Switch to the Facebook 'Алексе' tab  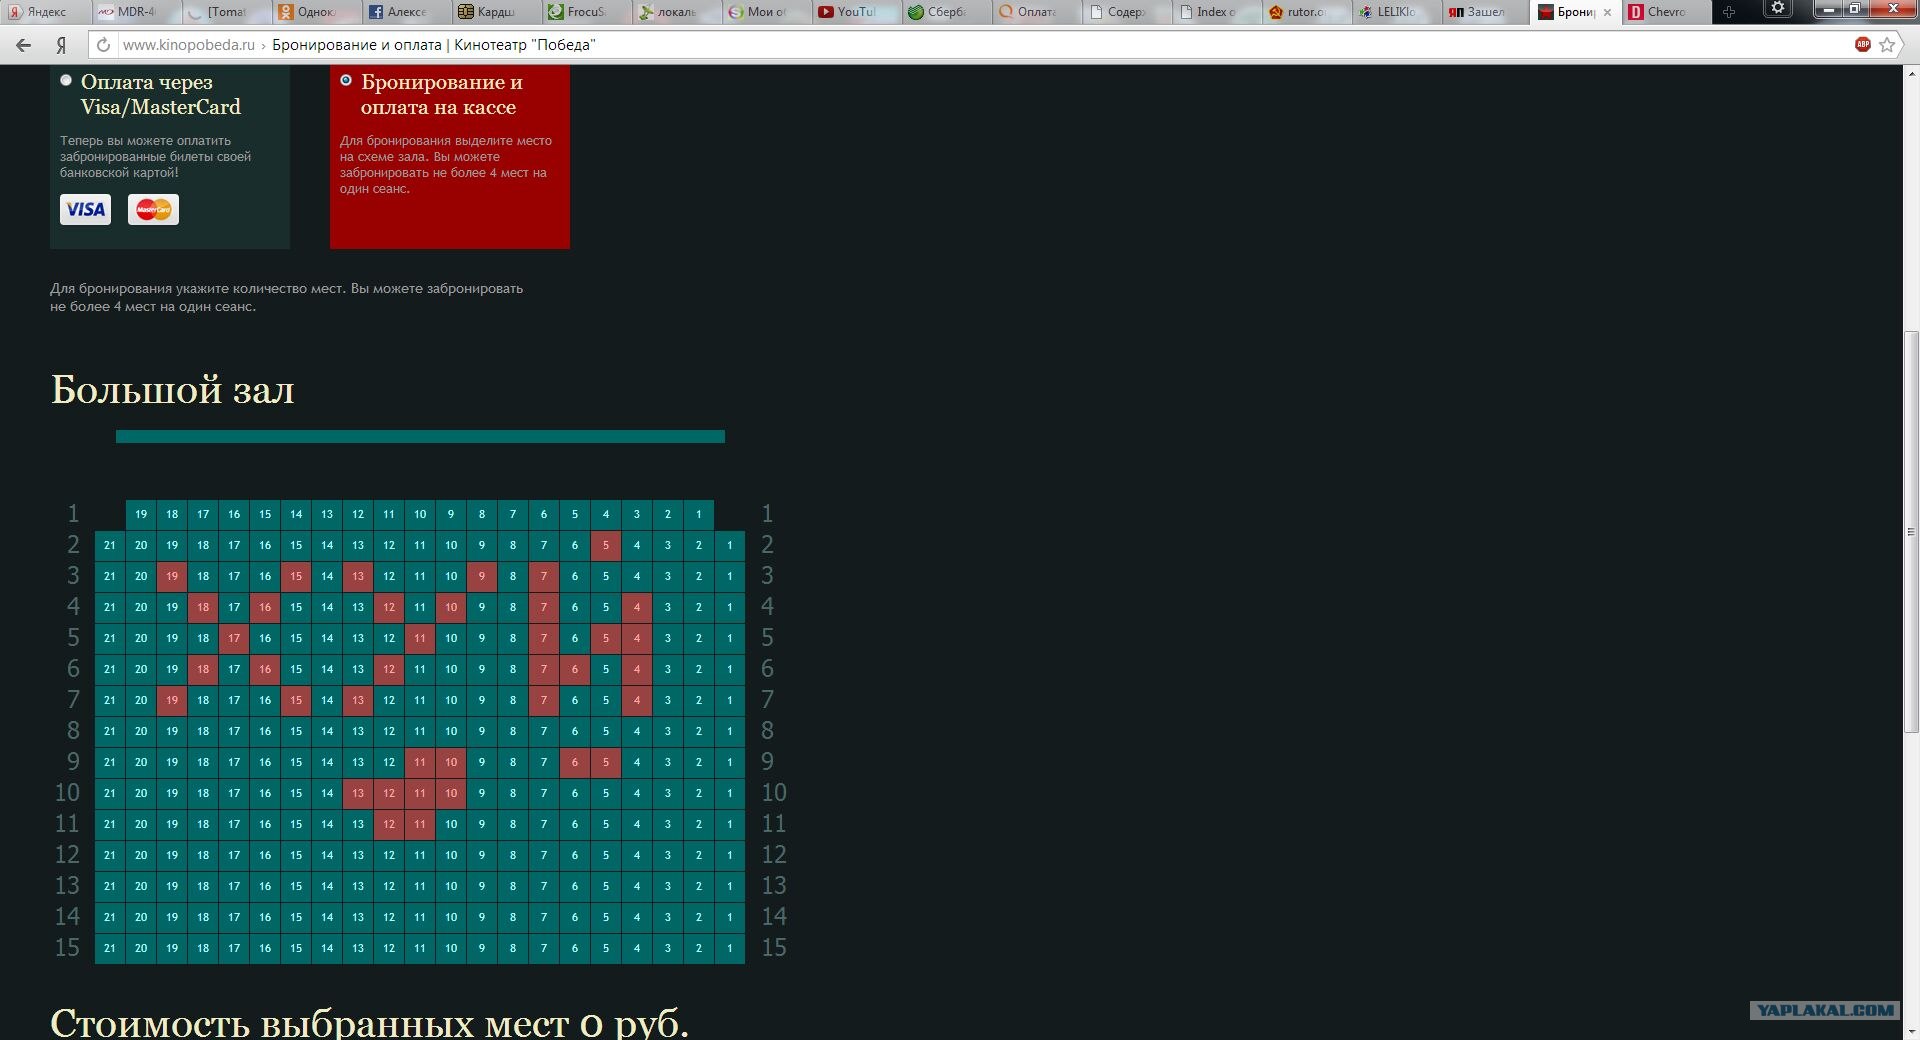pyautogui.click(x=406, y=12)
